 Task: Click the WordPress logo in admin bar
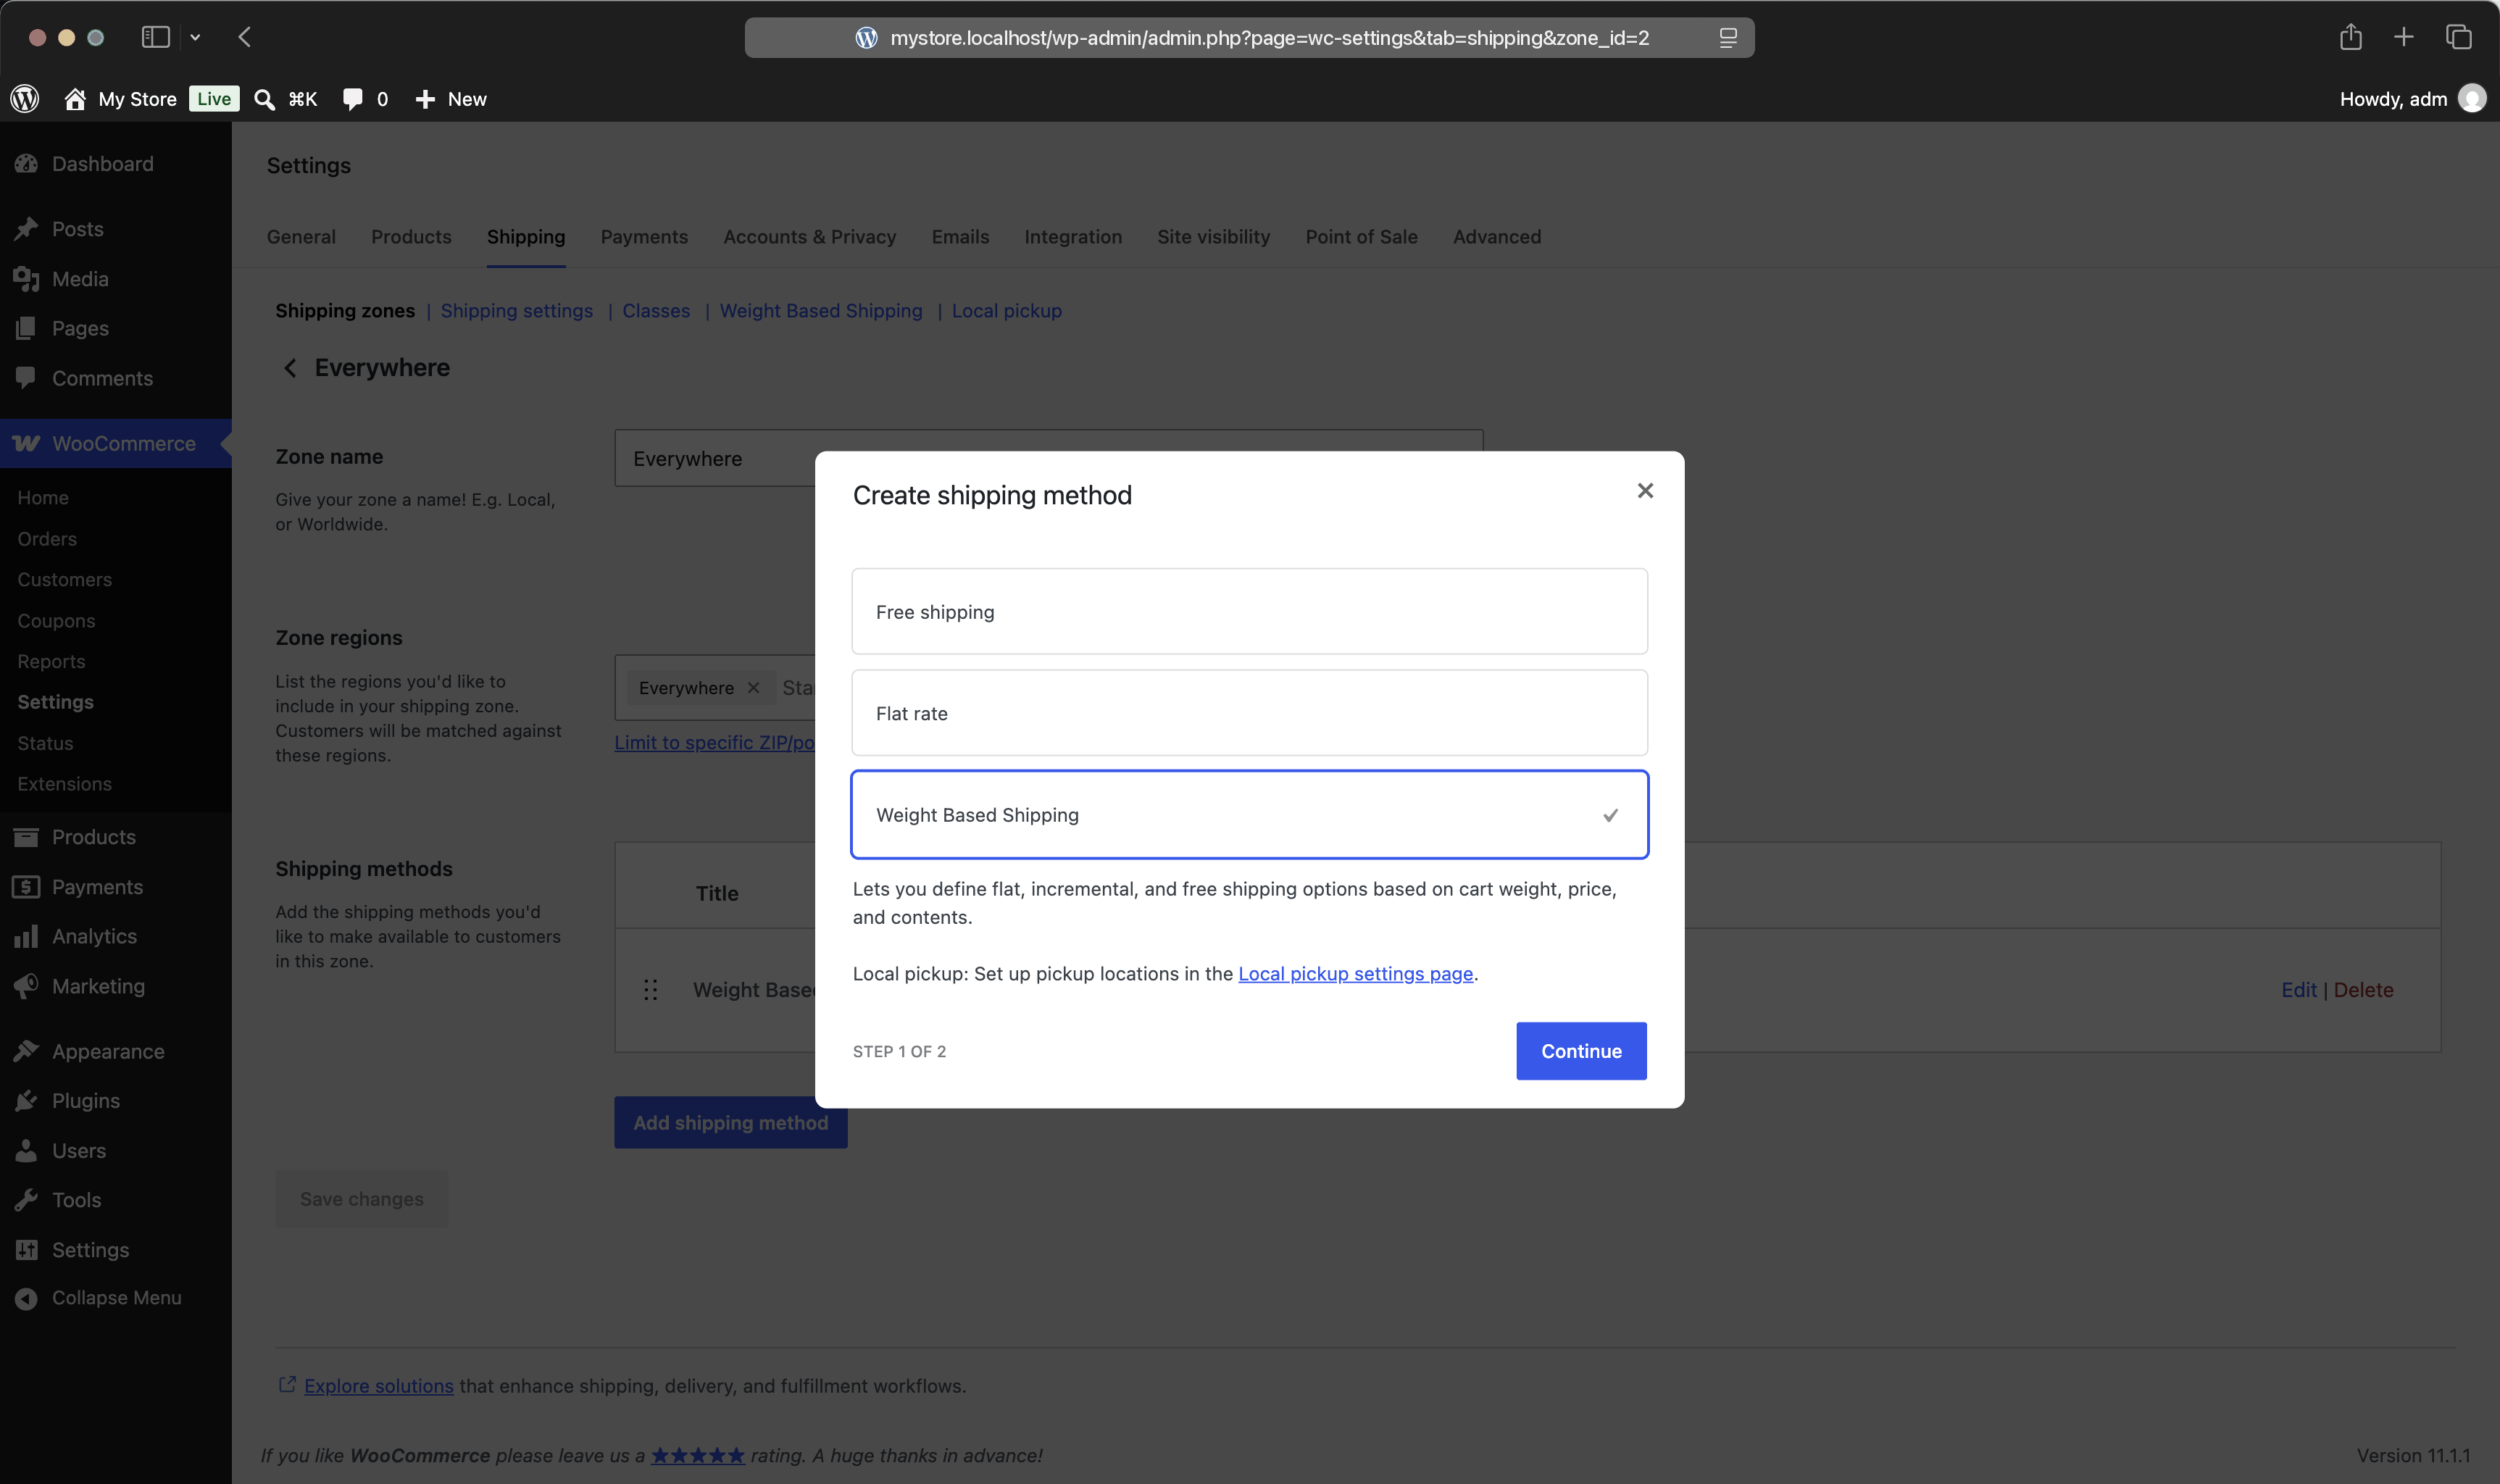(x=25, y=98)
